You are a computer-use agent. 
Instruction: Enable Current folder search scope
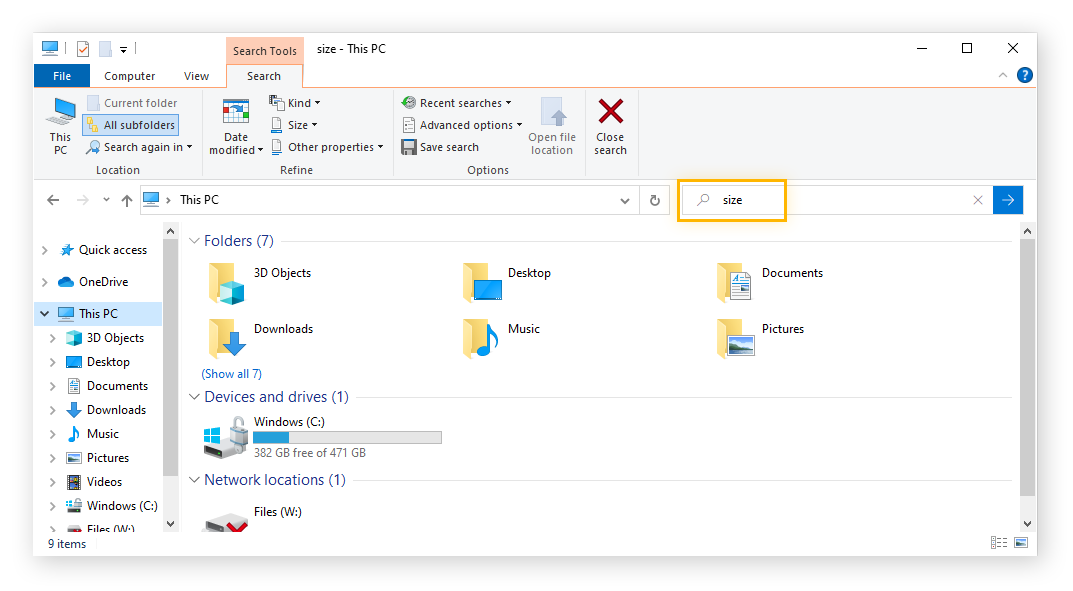click(134, 102)
